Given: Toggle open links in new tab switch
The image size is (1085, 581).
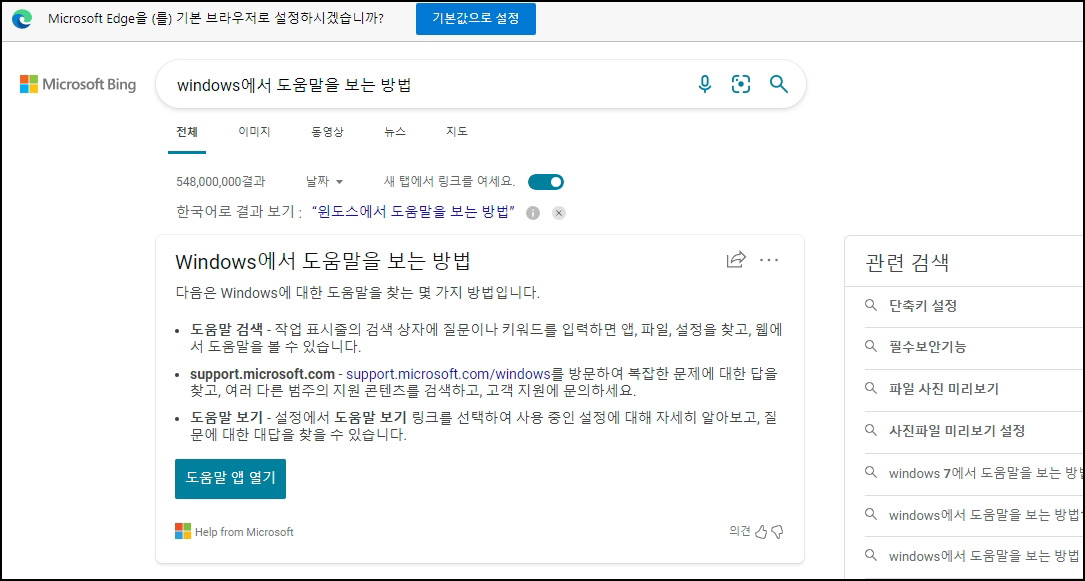Looking at the screenshot, I should point(546,182).
